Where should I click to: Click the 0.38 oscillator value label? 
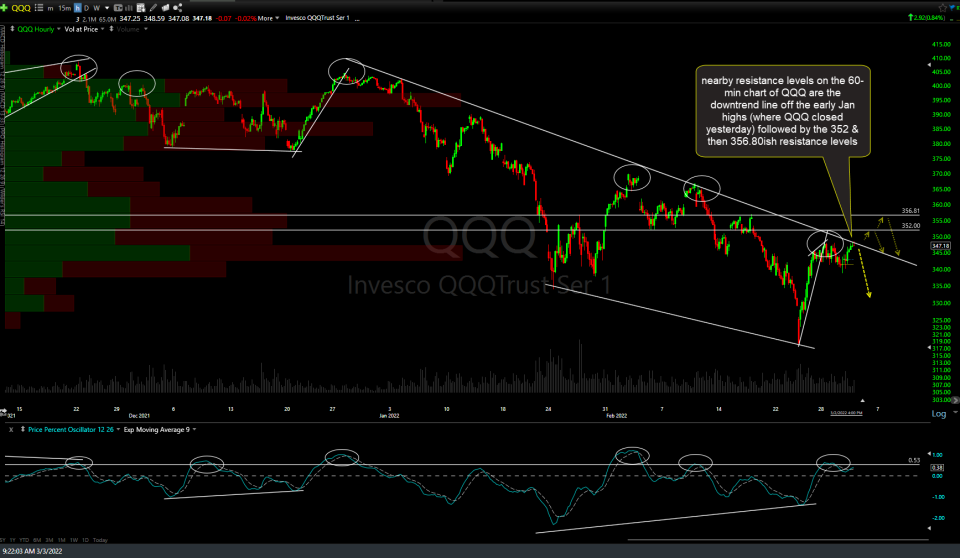(x=937, y=467)
